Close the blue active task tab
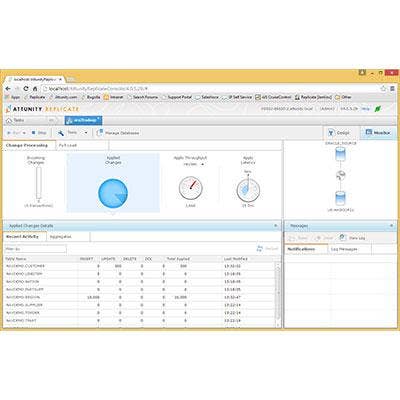Image resolution: width=400 pixels, height=400 pixels. (98, 118)
